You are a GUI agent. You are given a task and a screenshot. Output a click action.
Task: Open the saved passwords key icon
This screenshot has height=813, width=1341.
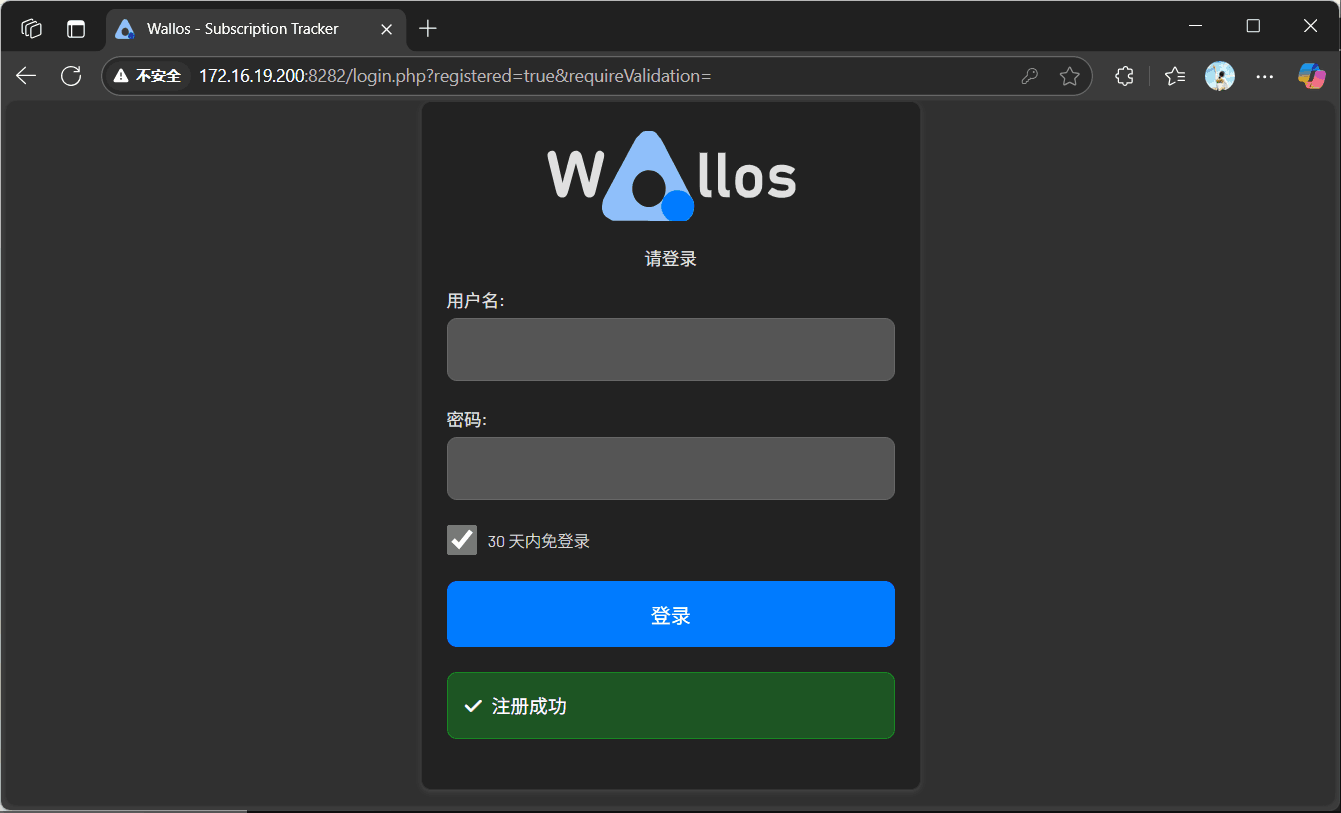[x=1029, y=76]
